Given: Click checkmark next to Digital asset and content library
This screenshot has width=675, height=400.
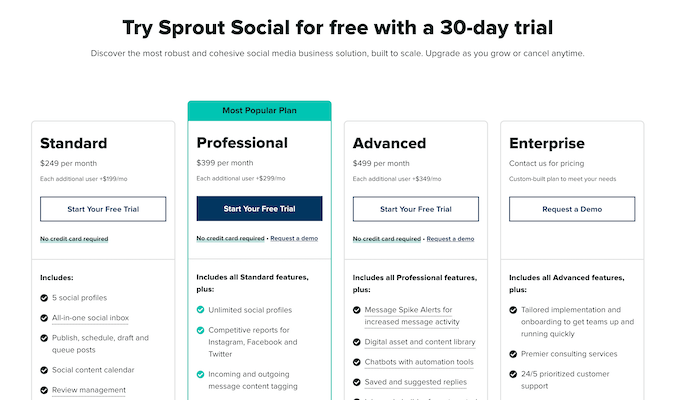Looking at the screenshot, I should click(x=357, y=342).
